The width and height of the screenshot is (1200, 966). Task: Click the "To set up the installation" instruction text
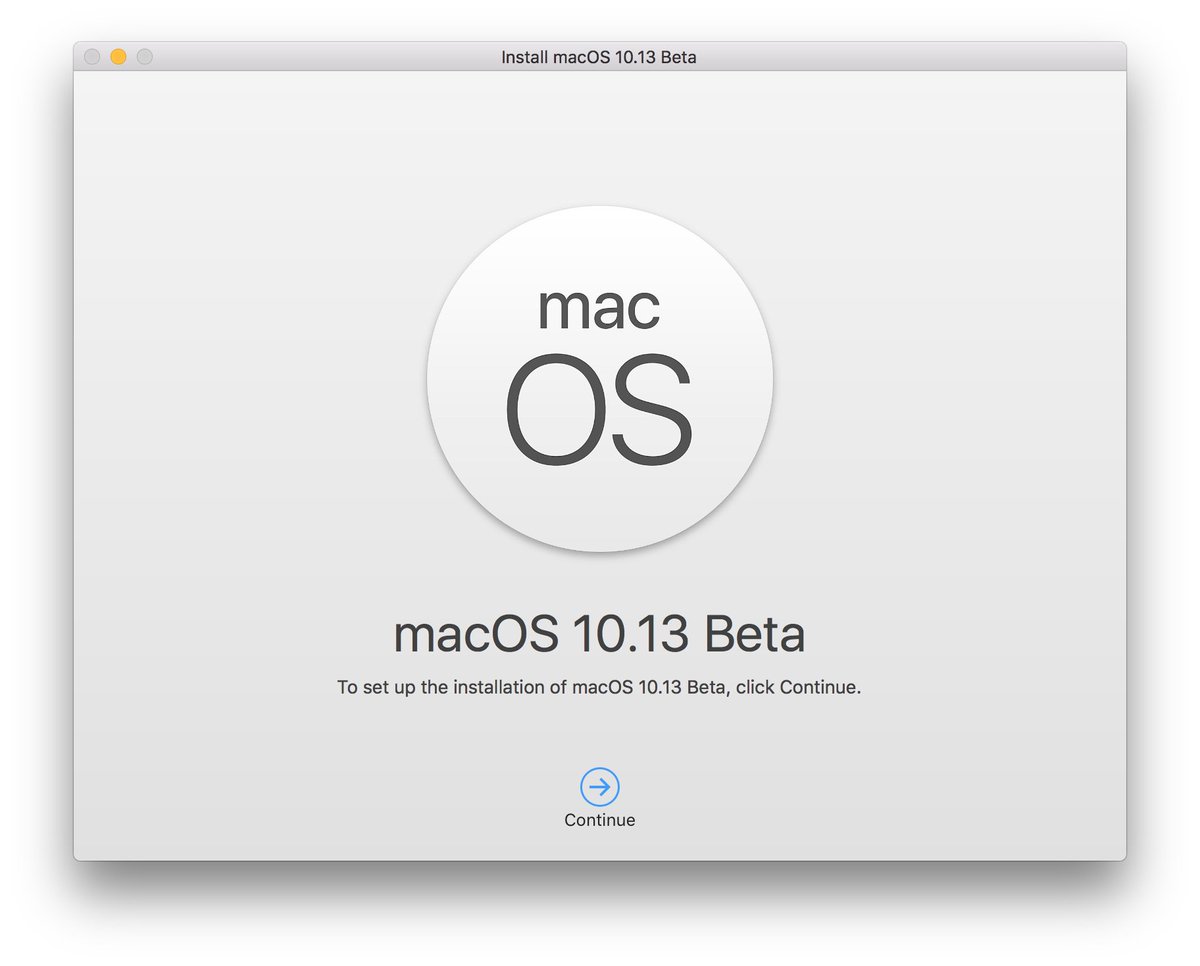[599, 688]
